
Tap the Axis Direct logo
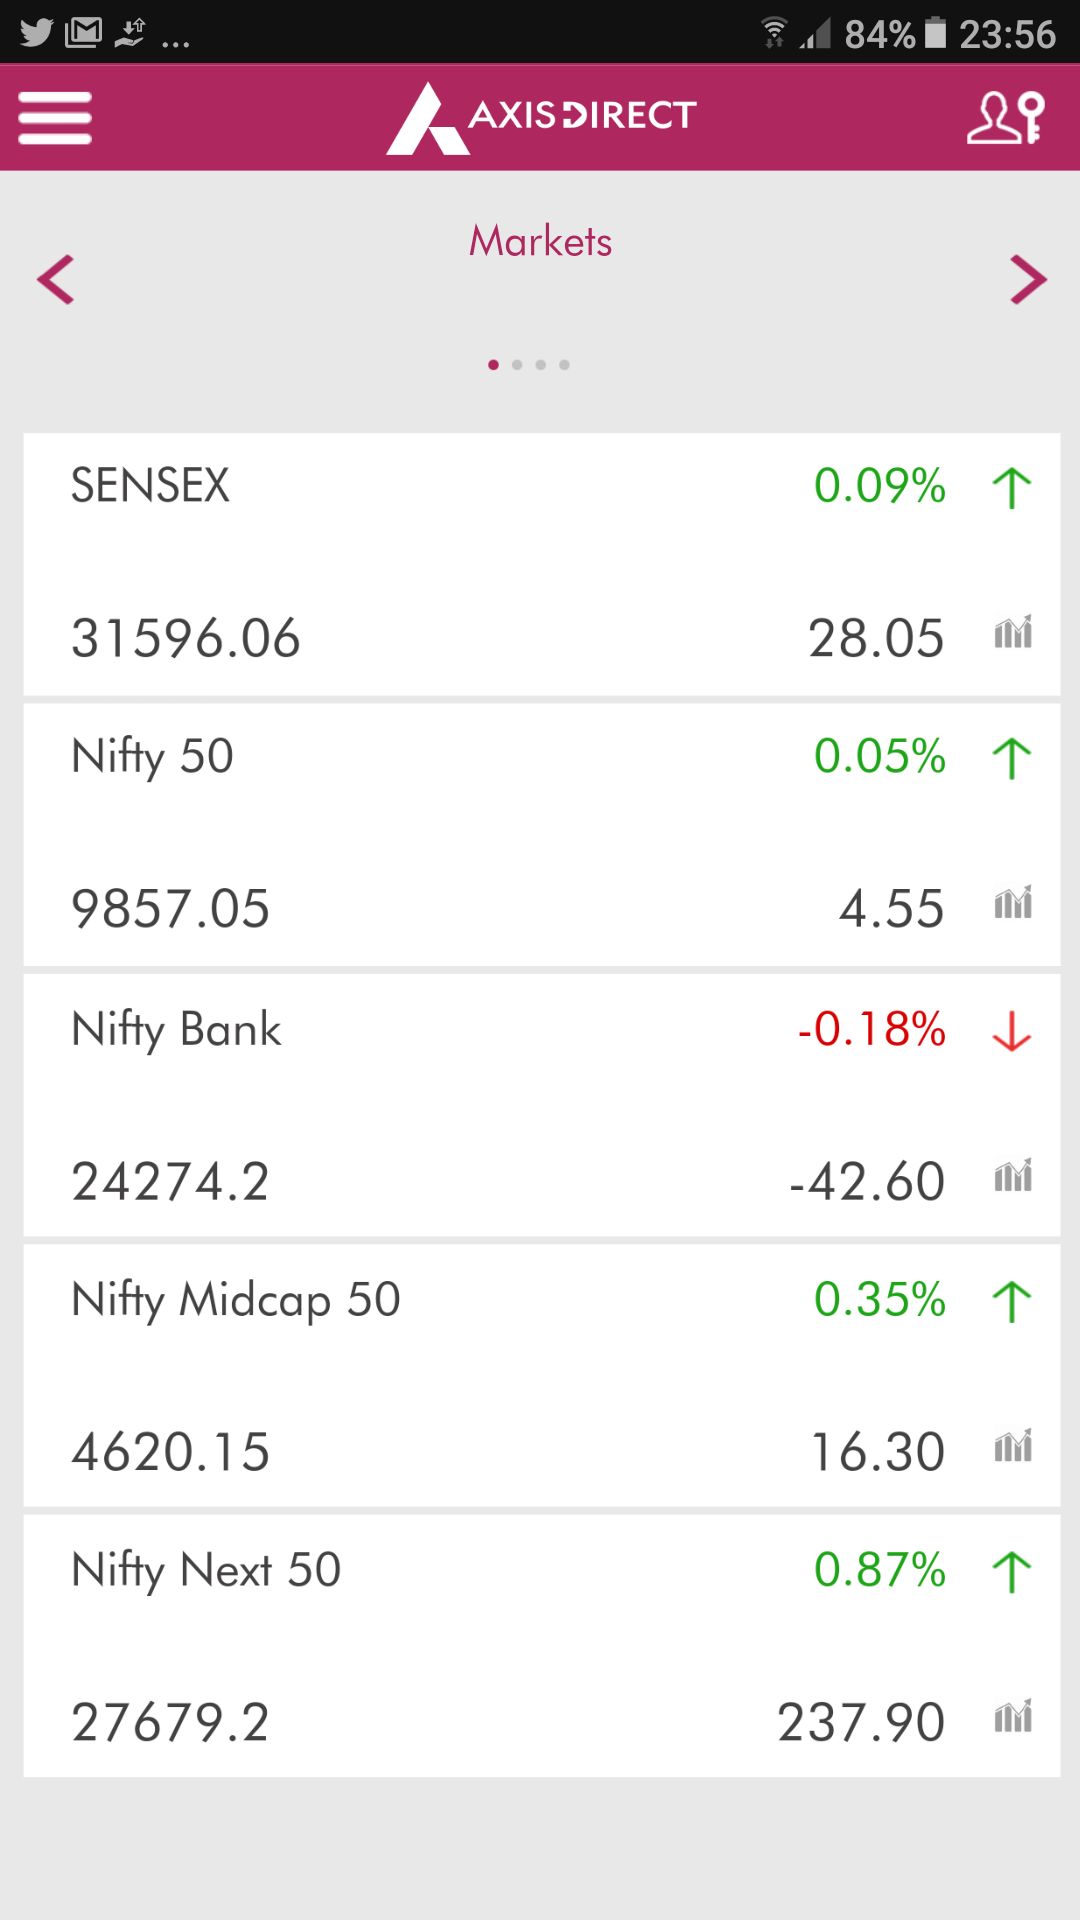[541, 117]
